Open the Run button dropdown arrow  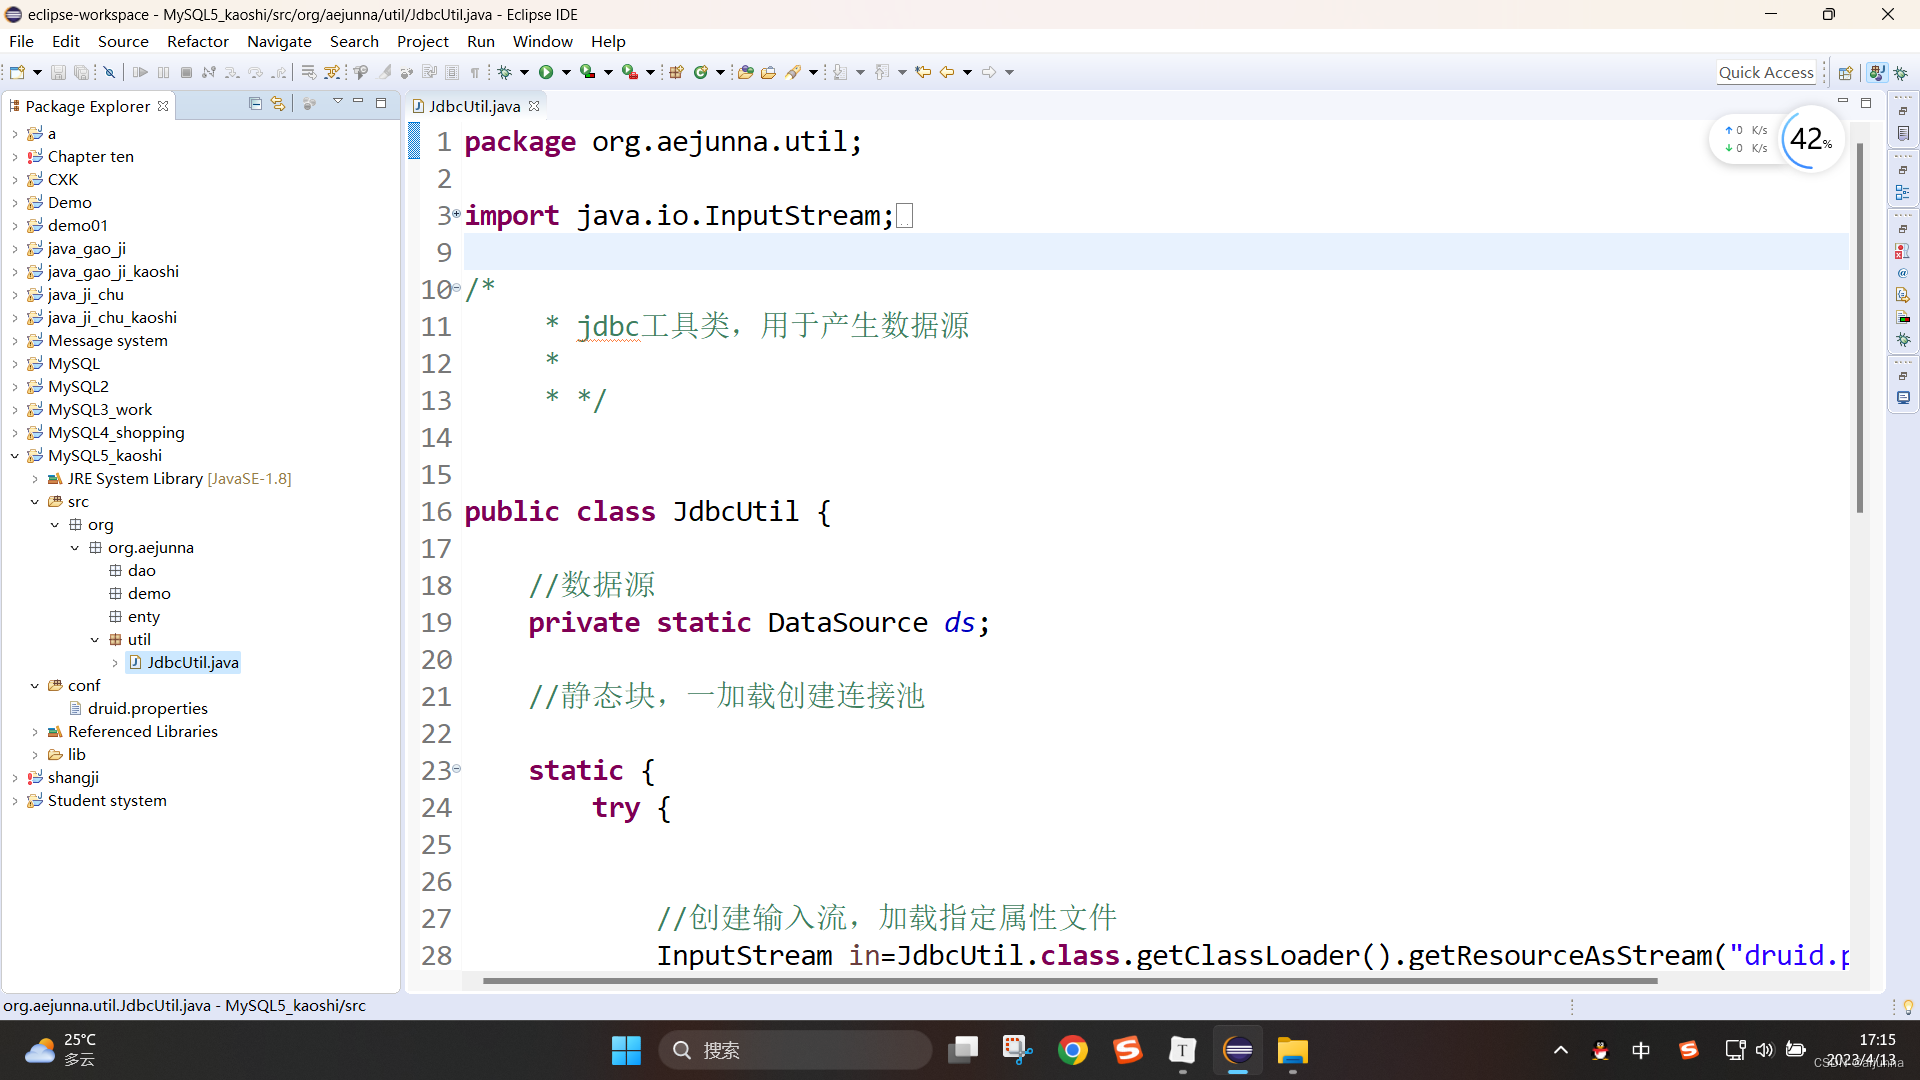pyautogui.click(x=566, y=72)
